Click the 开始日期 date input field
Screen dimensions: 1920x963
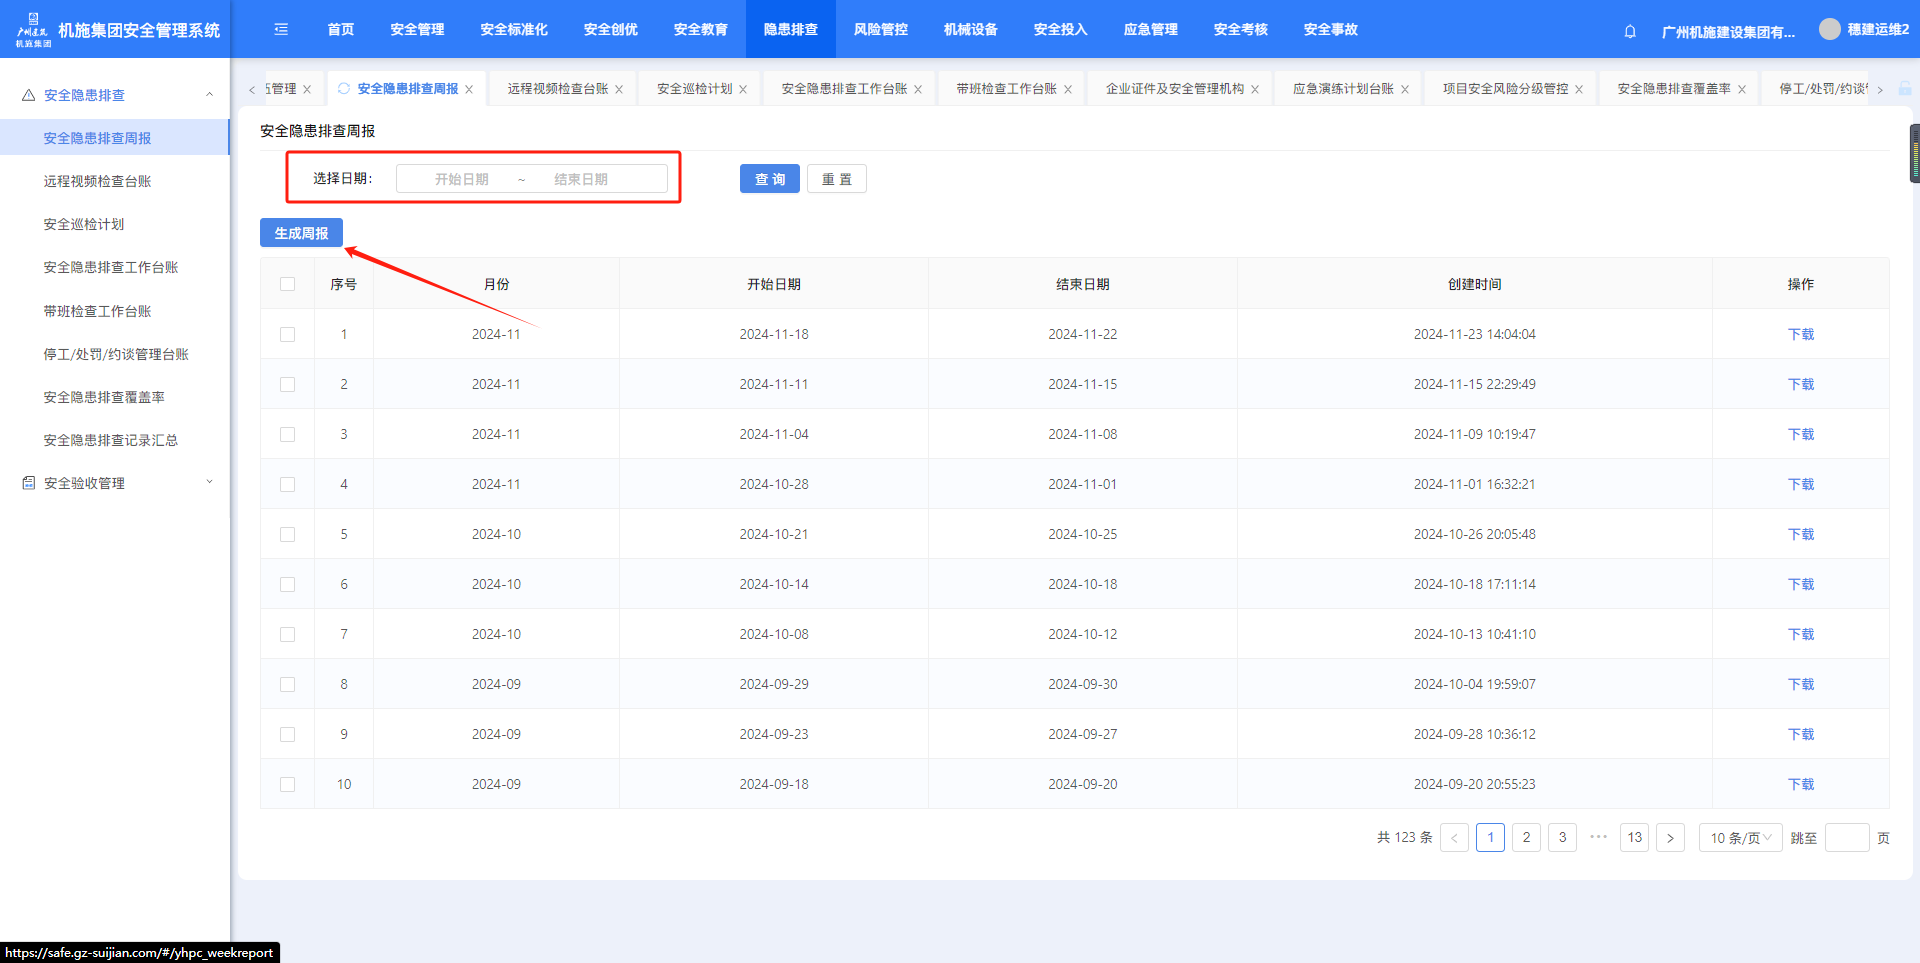coord(462,179)
